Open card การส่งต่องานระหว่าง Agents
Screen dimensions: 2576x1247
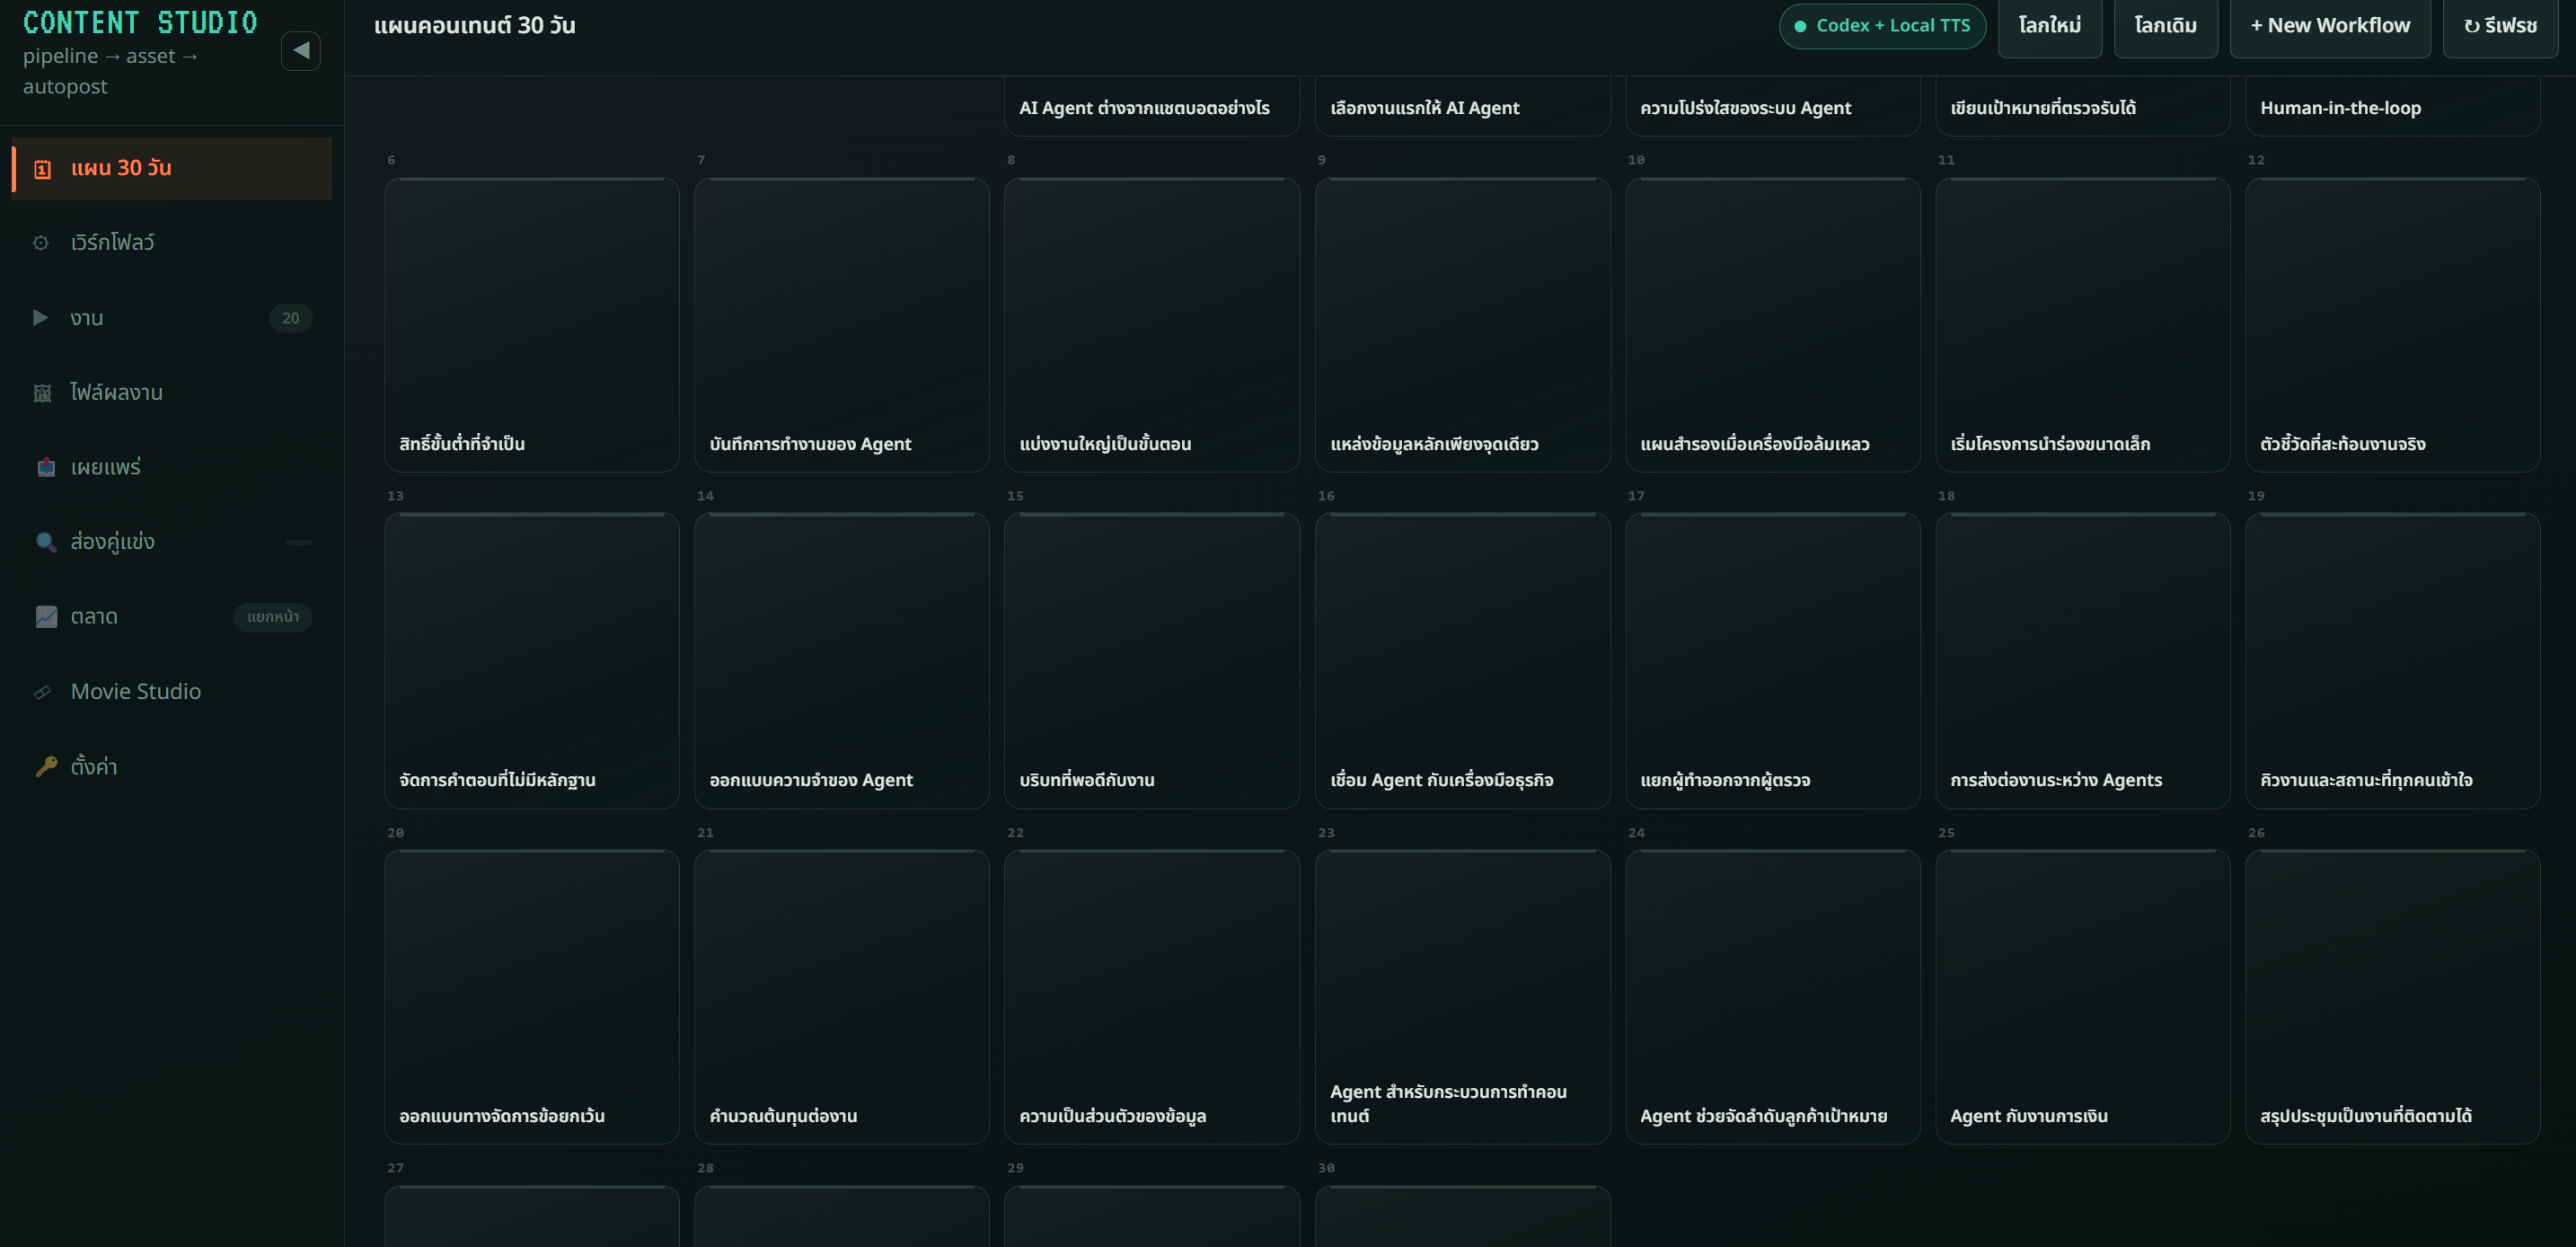[x=2082, y=661]
